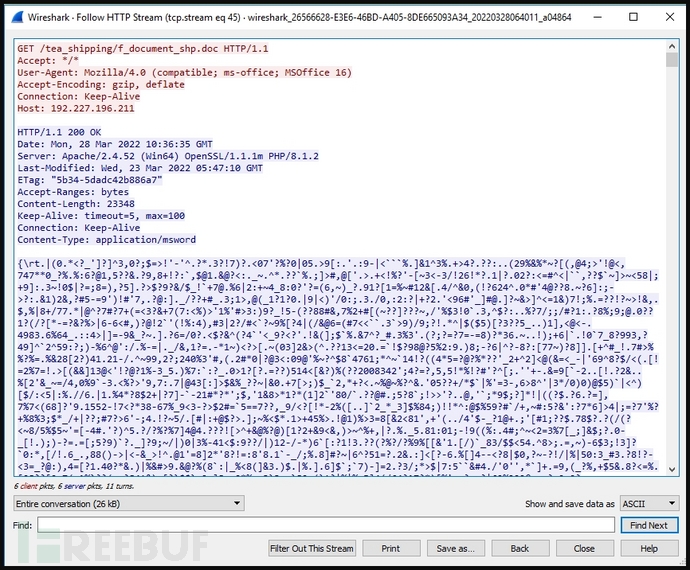Click Filter Out This Stream button
The height and width of the screenshot is (570, 690).
(311, 548)
